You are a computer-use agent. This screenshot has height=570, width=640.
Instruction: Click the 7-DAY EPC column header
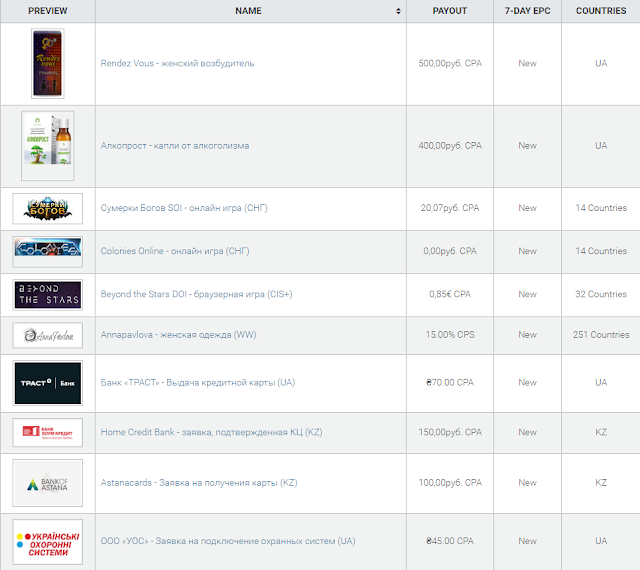coord(527,11)
